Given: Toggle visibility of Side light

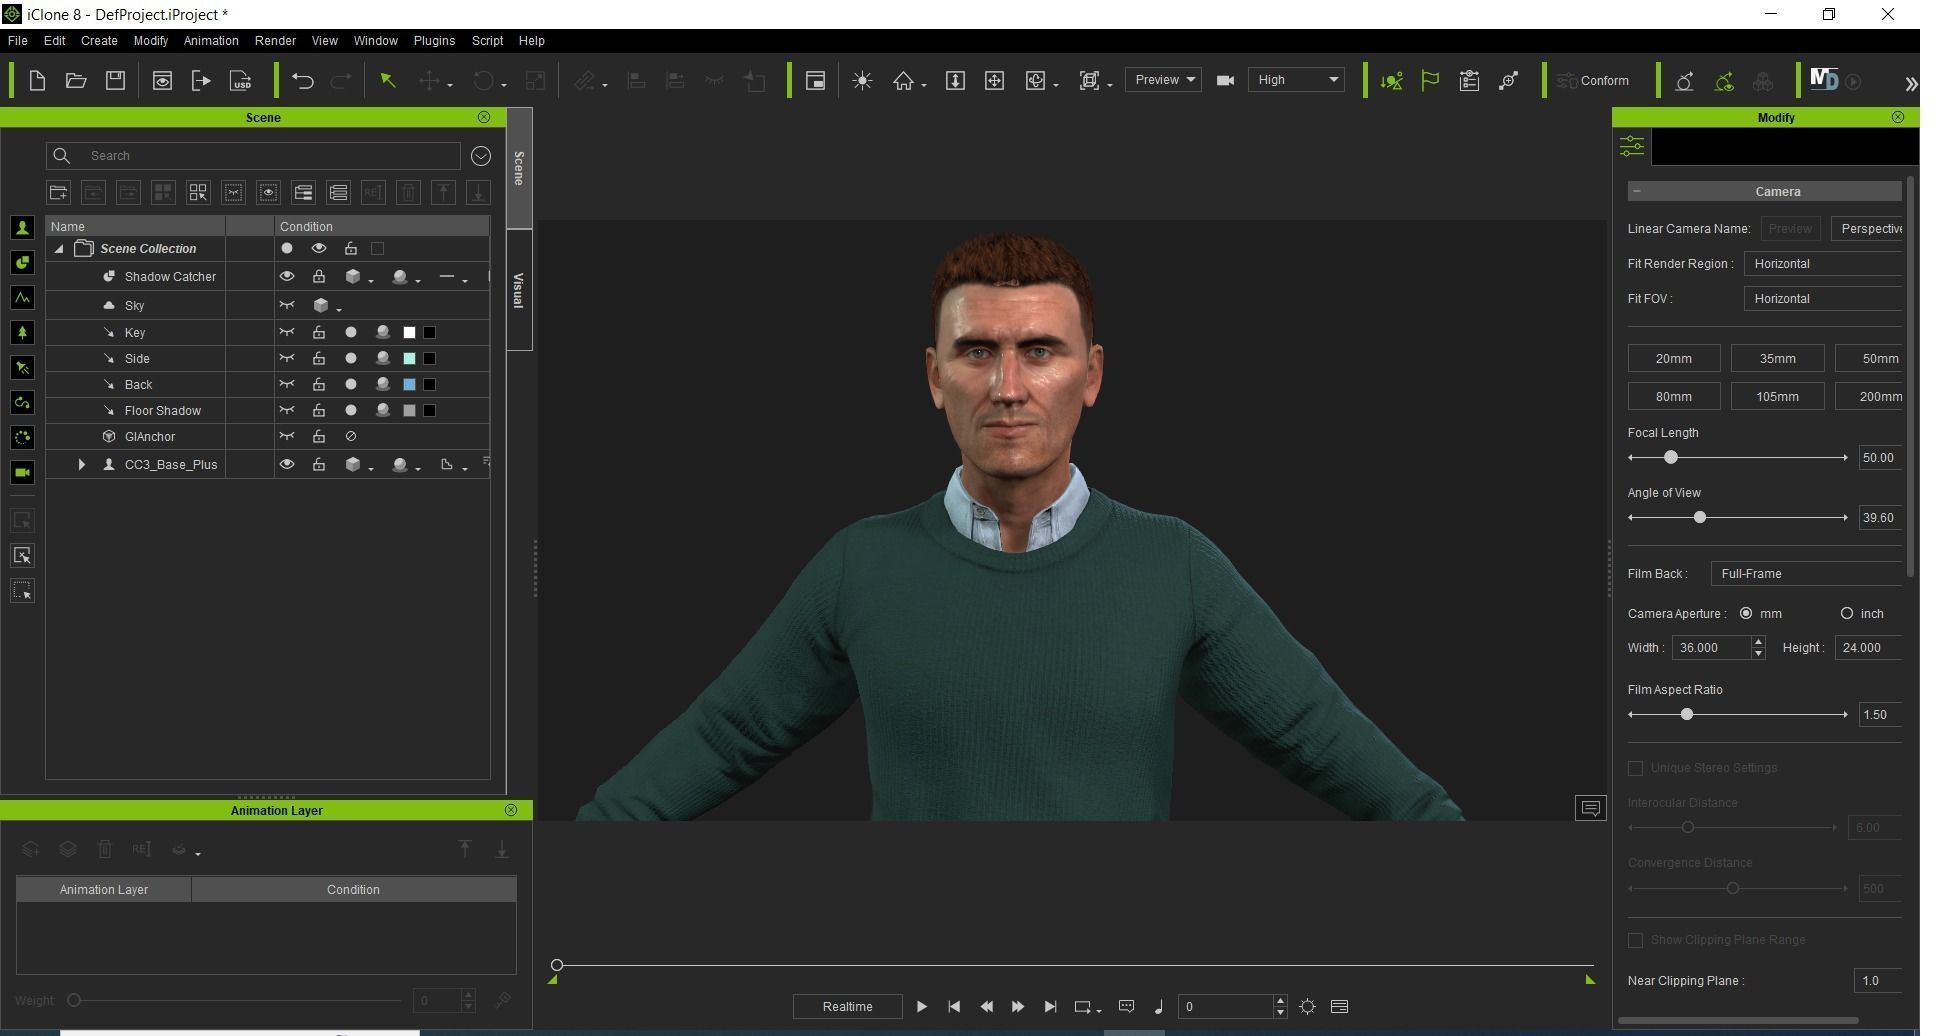Looking at the screenshot, I should point(287,358).
